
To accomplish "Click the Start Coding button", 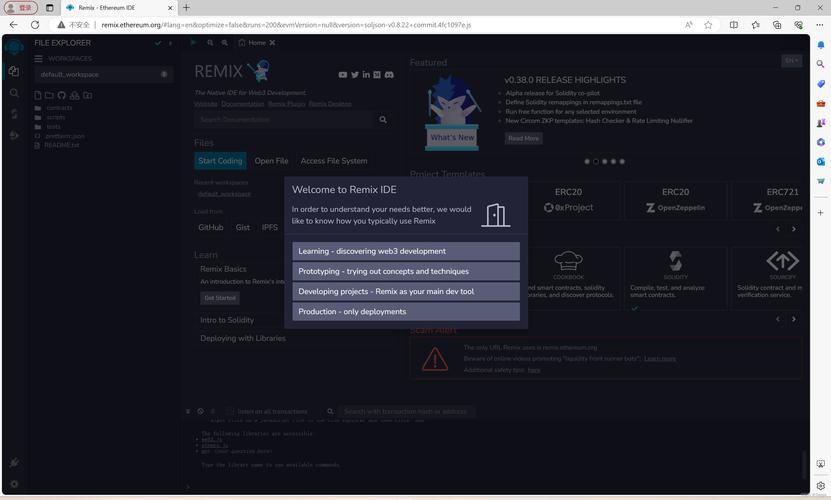I will [220, 161].
